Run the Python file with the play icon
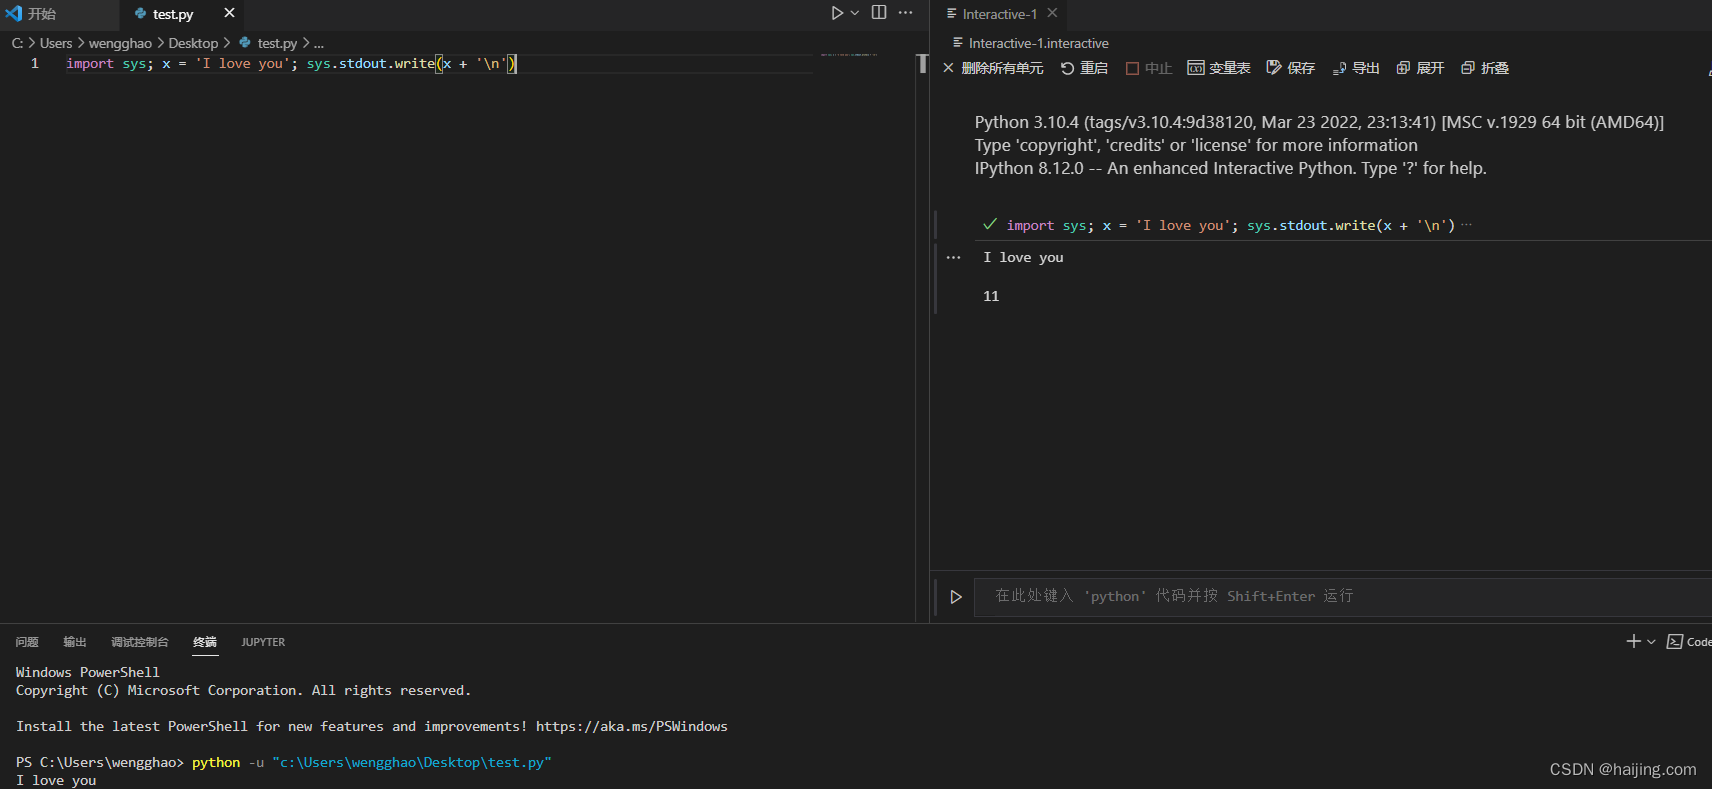The height and width of the screenshot is (789, 1712). point(837,13)
